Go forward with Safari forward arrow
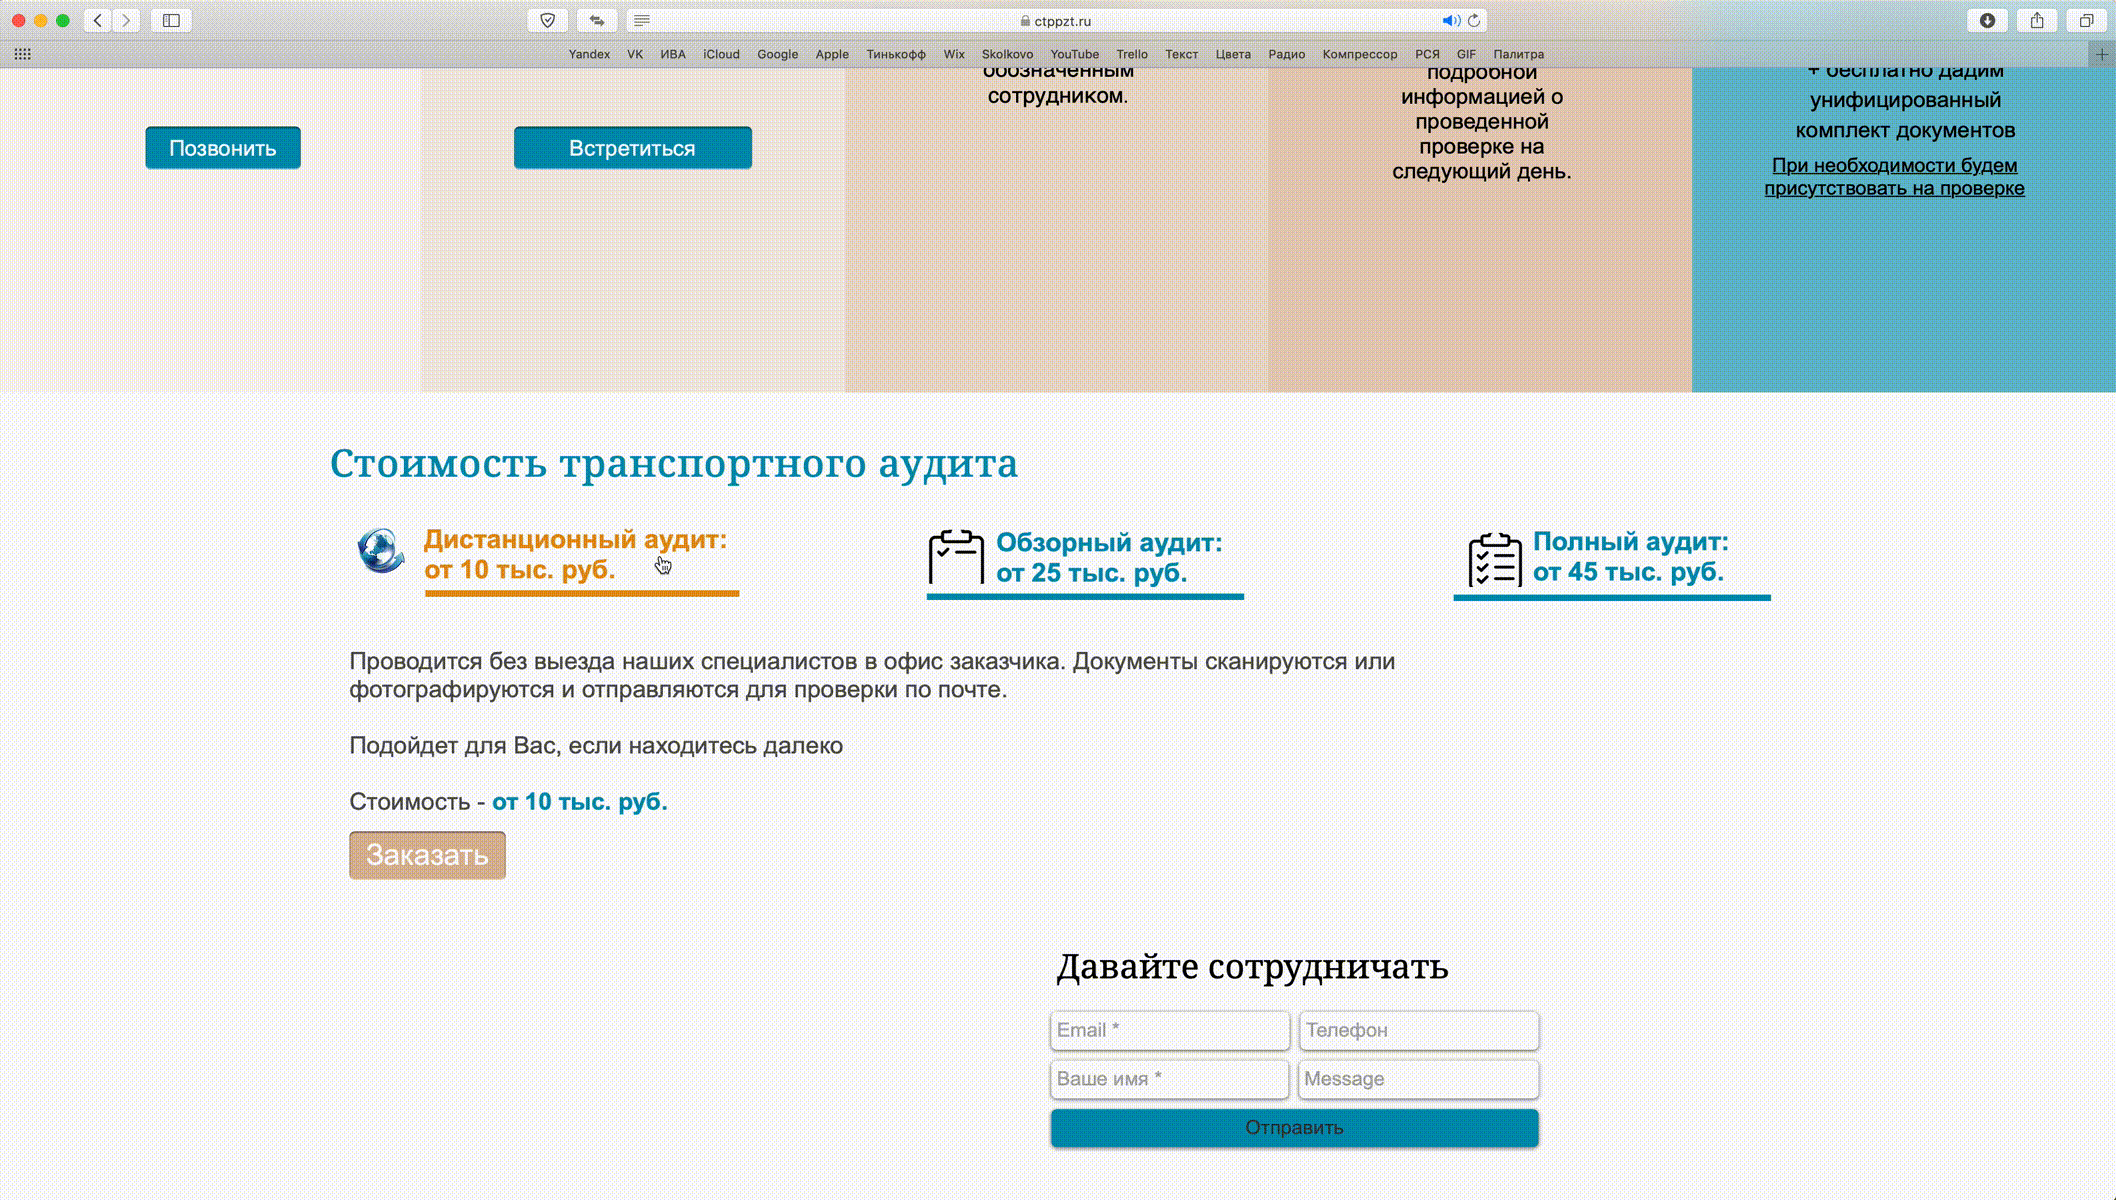The height and width of the screenshot is (1200, 2116). click(126, 20)
